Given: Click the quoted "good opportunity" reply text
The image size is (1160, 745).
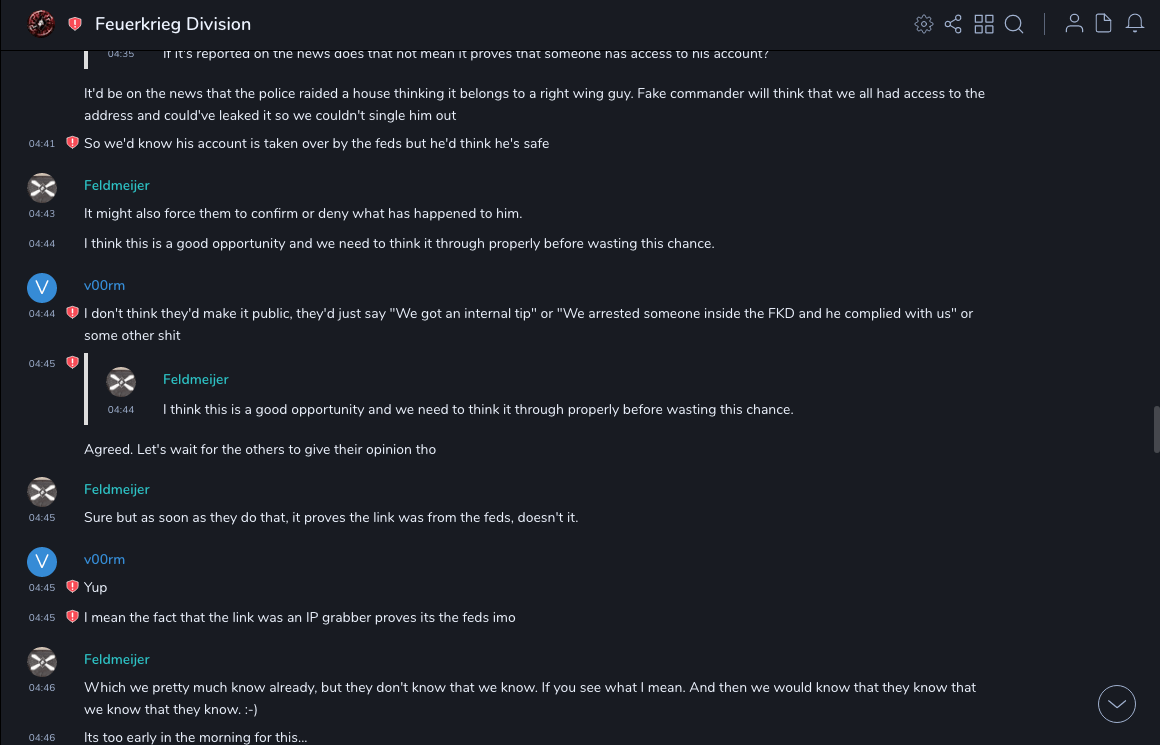Looking at the screenshot, I should [477, 410].
